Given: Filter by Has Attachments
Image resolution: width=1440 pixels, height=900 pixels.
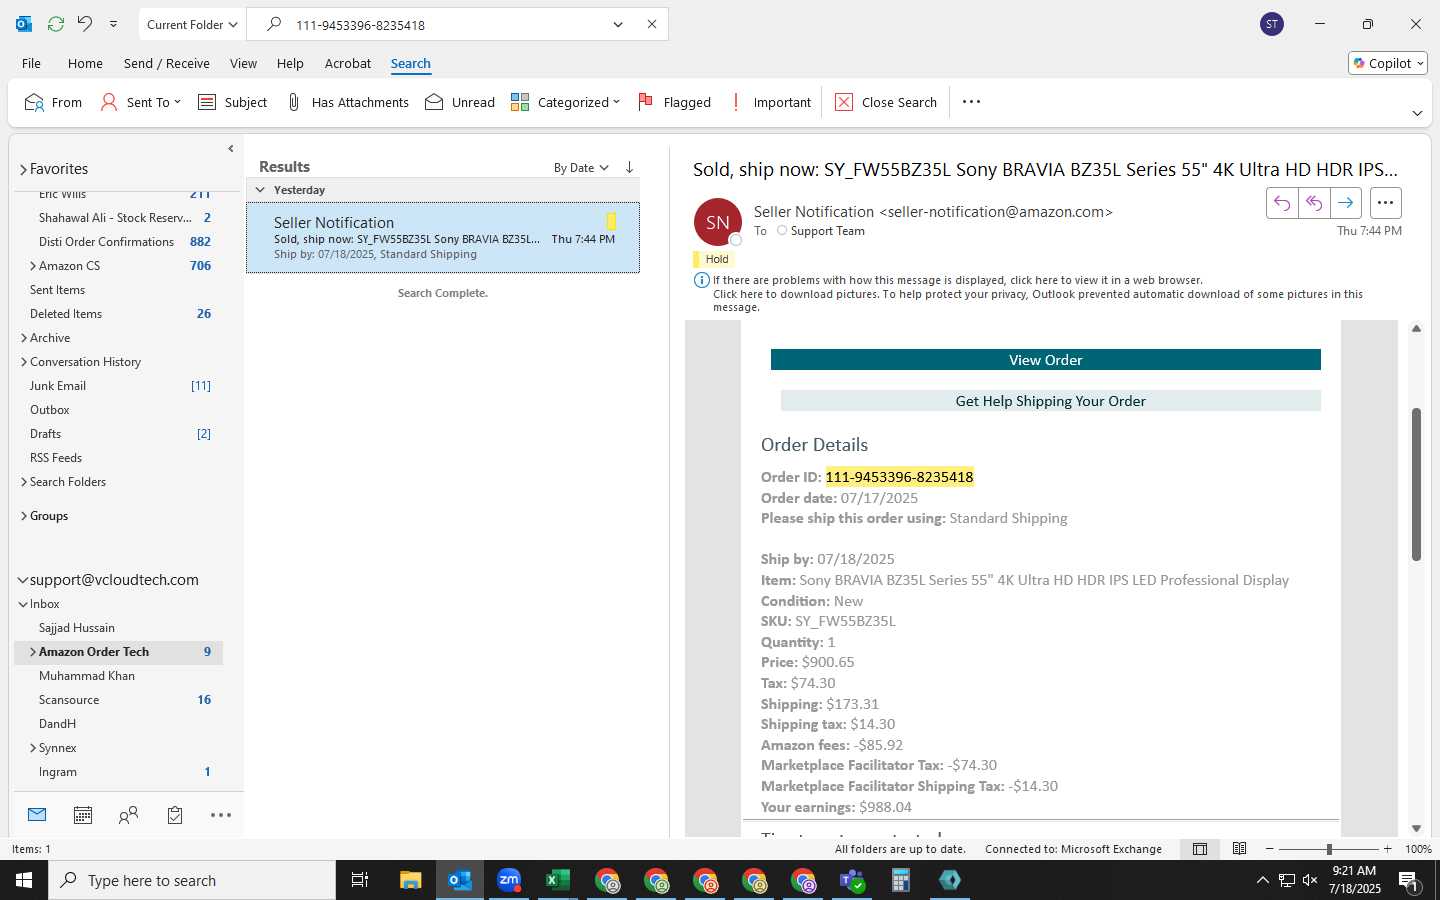Looking at the screenshot, I should coord(347,102).
